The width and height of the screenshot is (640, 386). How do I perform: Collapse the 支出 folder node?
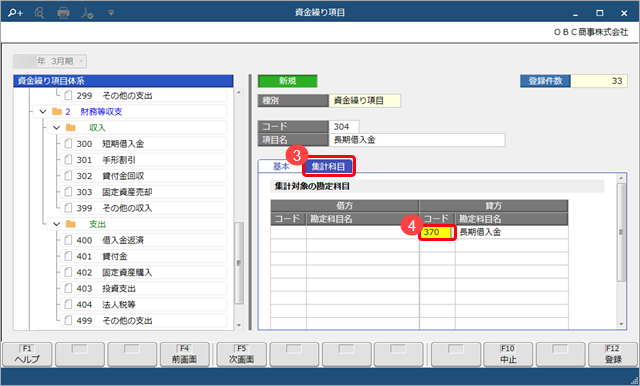coord(57,224)
